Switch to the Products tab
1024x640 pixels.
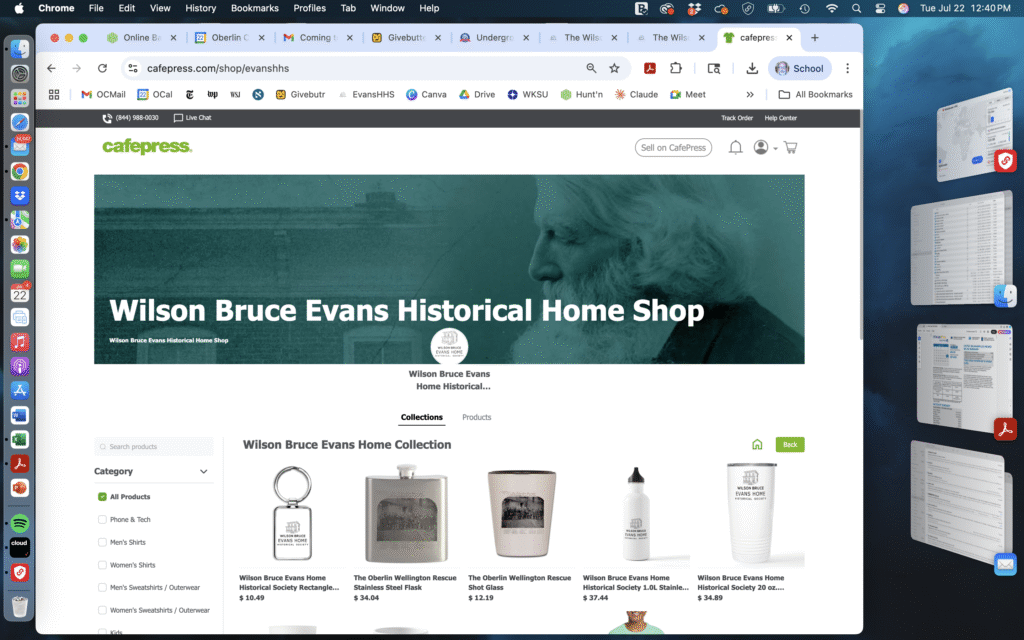click(476, 417)
